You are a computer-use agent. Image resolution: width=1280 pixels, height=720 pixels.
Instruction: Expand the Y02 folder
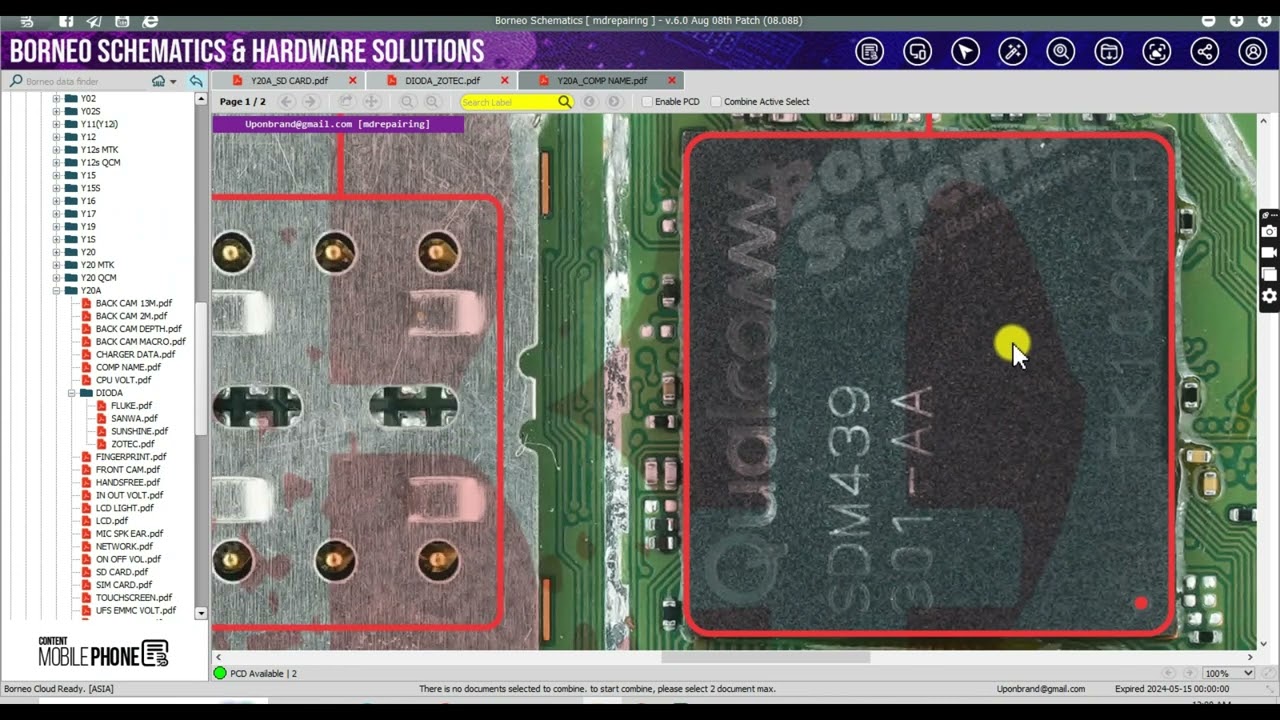click(x=56, y=99)
